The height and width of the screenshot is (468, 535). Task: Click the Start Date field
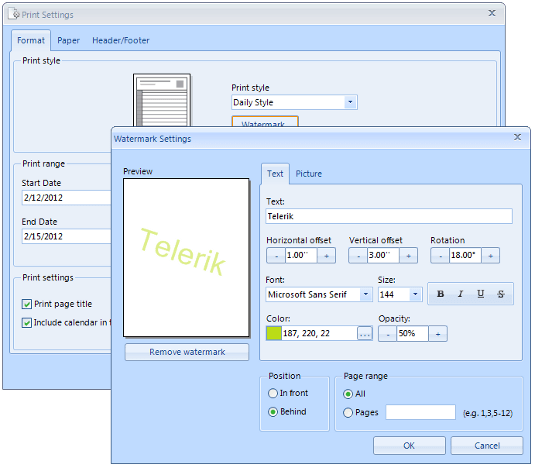(67, 198)
